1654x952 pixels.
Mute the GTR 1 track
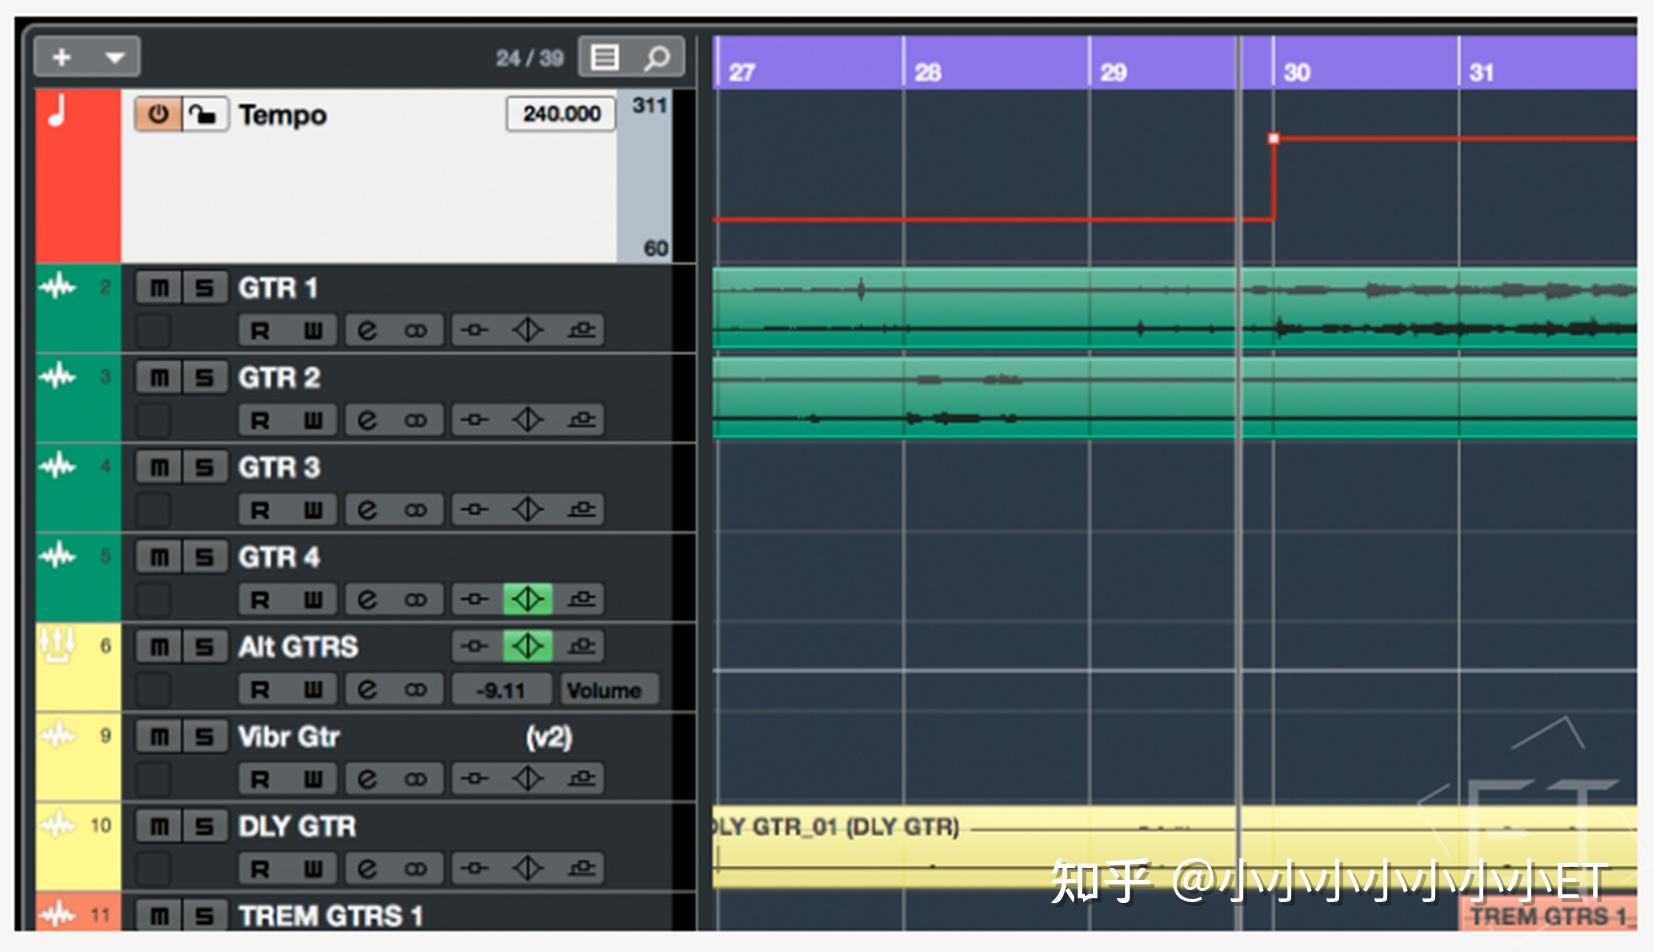pyautogui.click(x=157, y=287)
